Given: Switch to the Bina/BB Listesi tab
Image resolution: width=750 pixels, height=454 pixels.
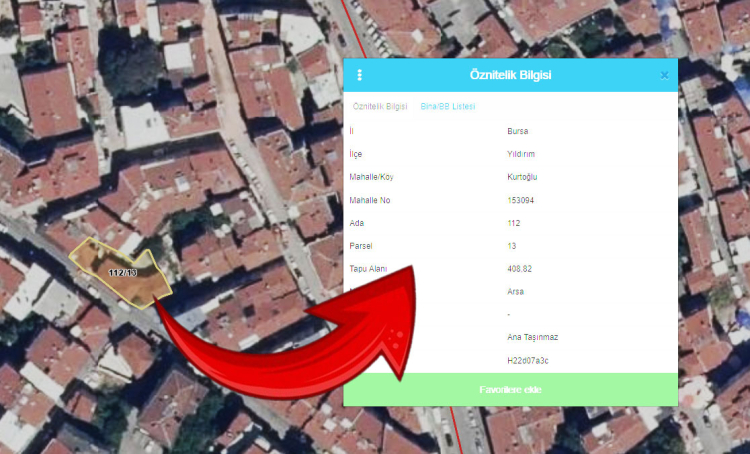Looking at the screenshot, I should click(447, 106).
